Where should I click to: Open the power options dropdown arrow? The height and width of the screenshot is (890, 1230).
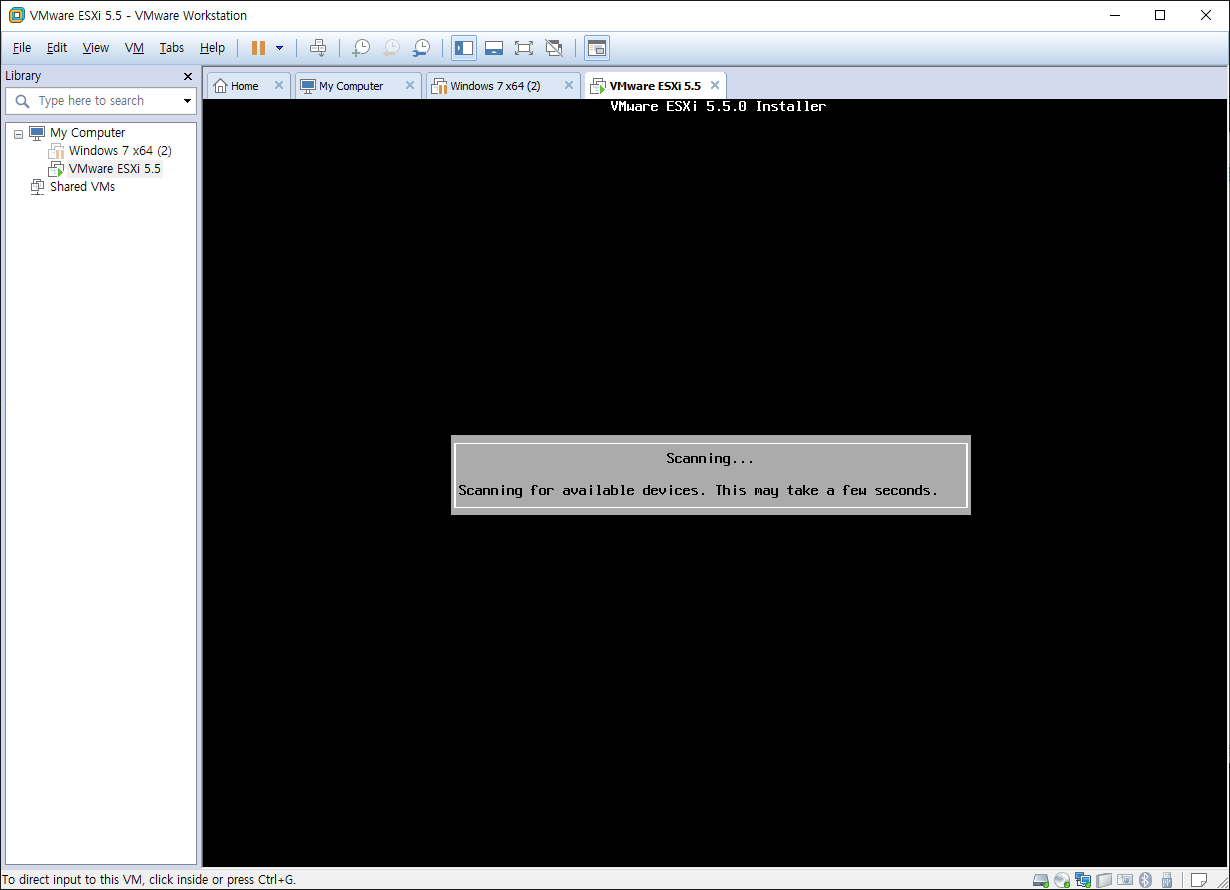tap(279, 48)
